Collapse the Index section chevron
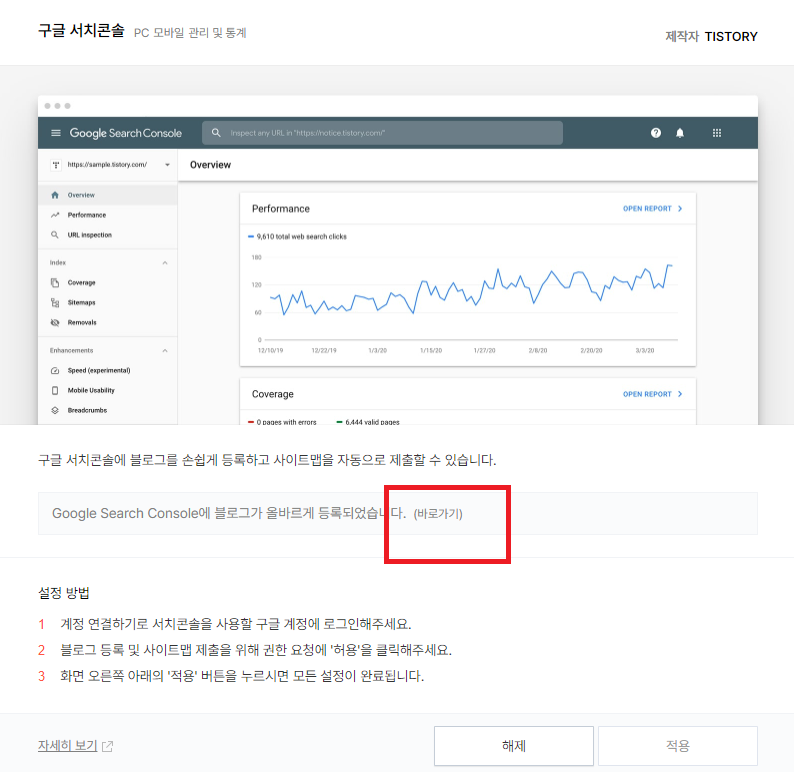 (165, 263)
